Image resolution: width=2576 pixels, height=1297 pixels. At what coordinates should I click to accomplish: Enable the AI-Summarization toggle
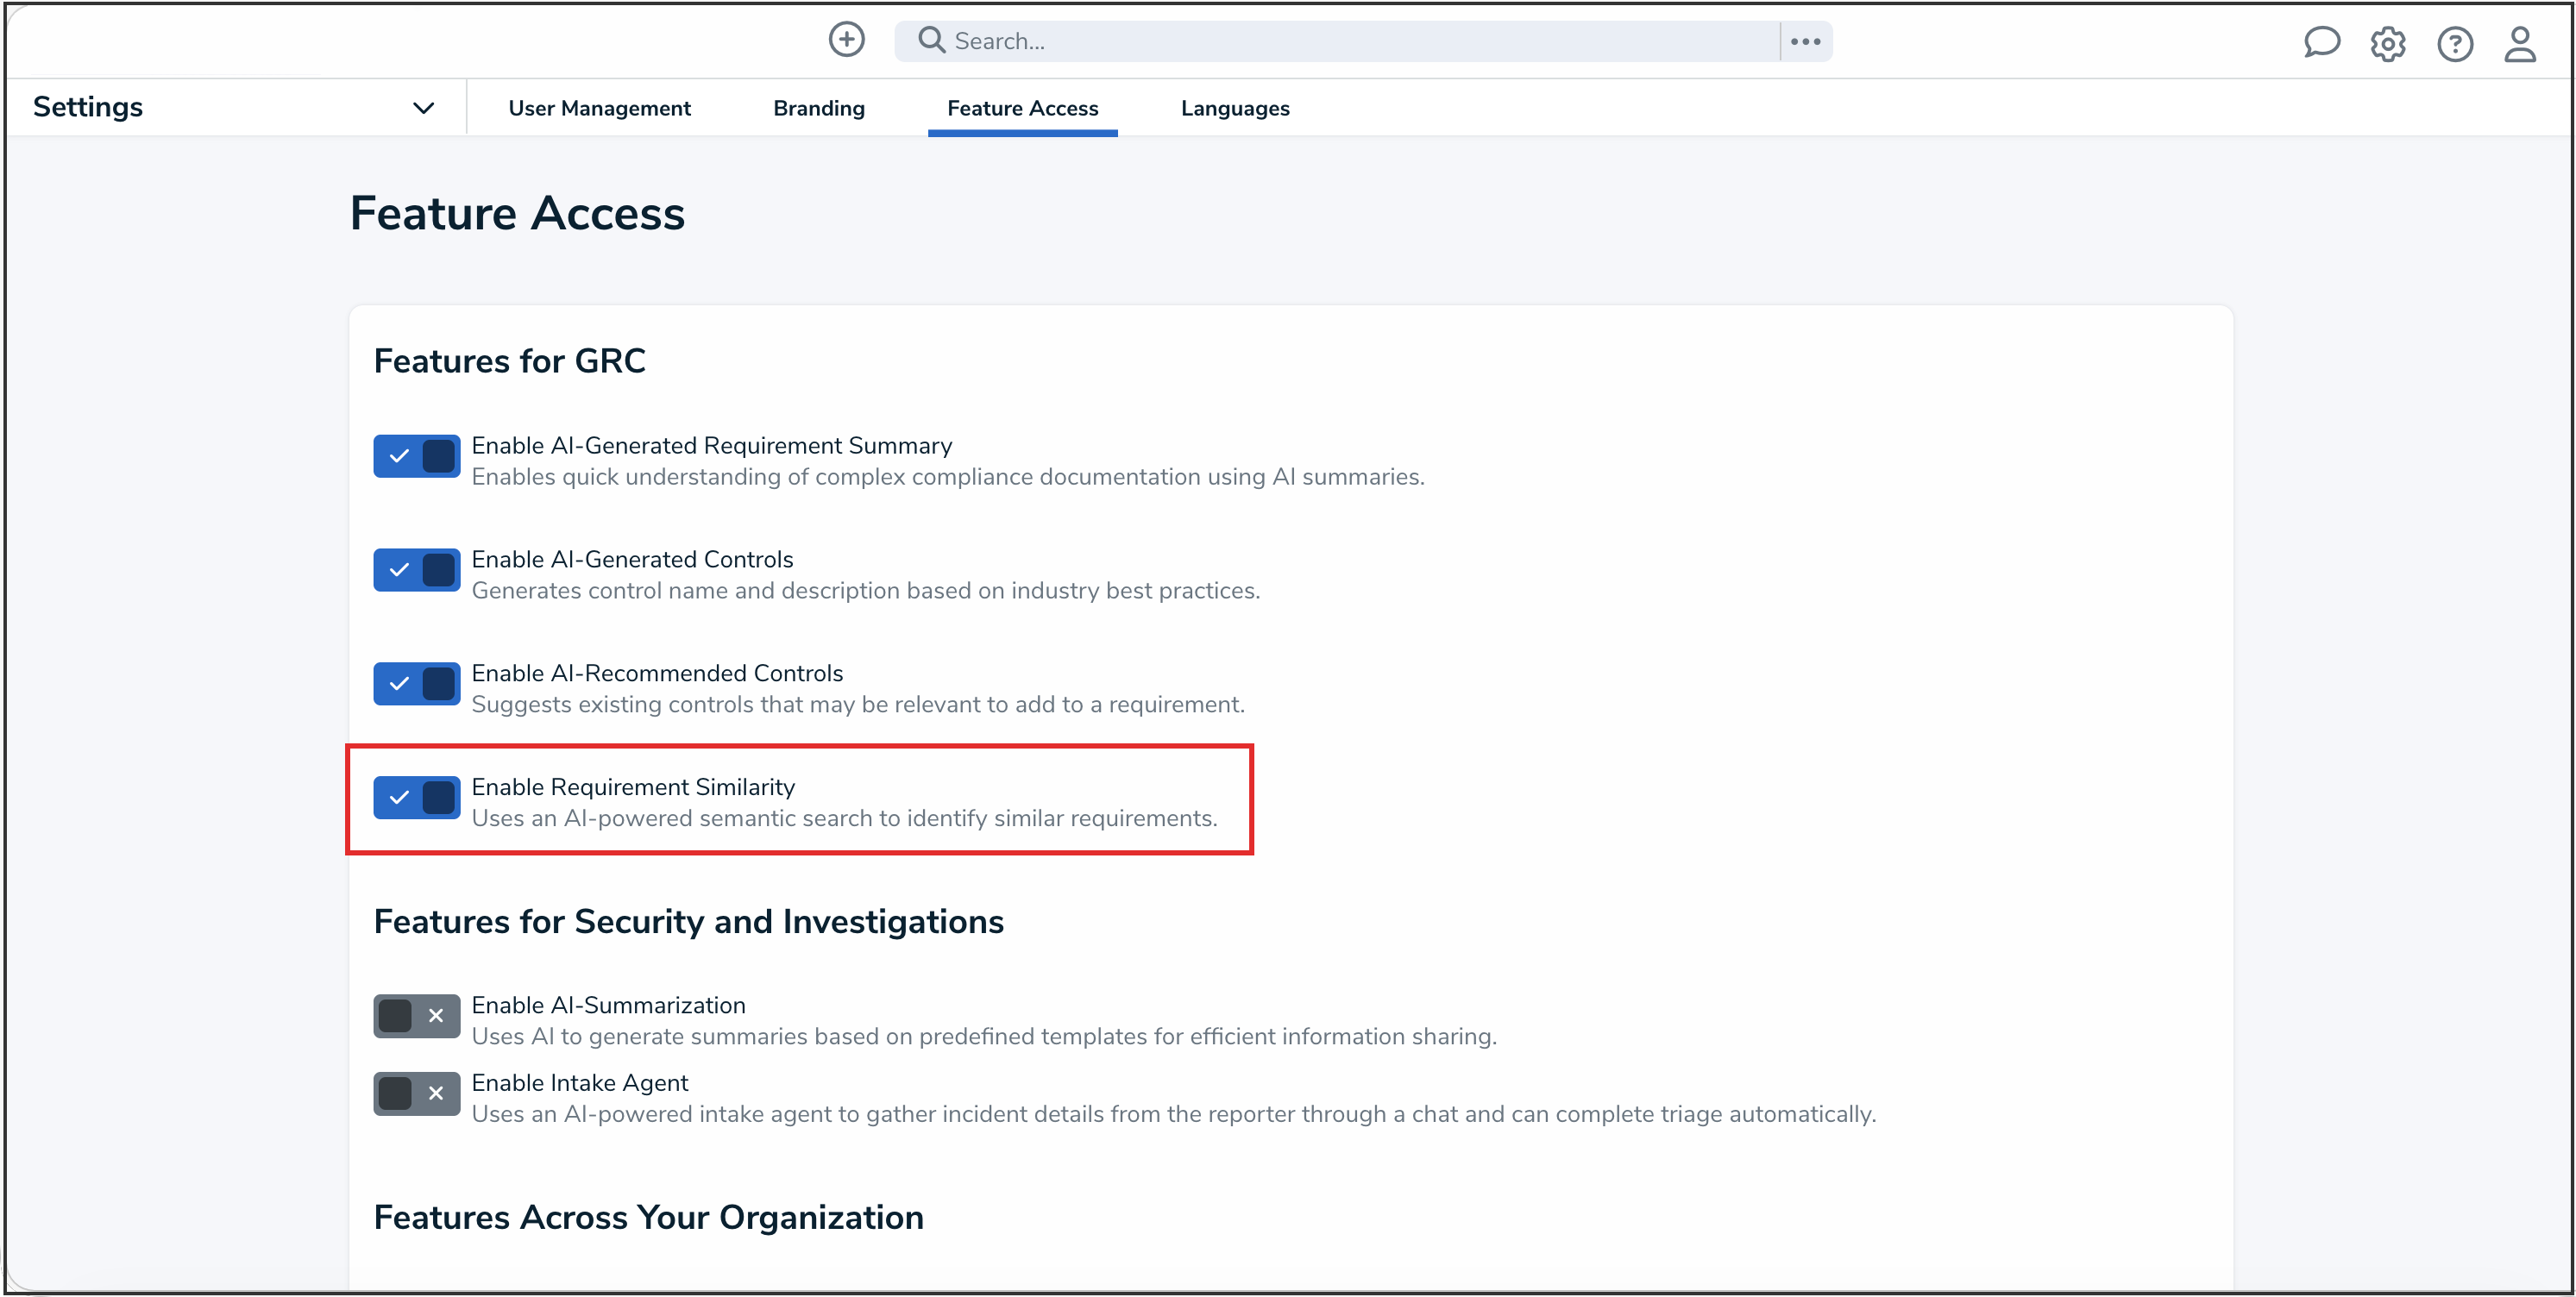(x=416, y=1016)
